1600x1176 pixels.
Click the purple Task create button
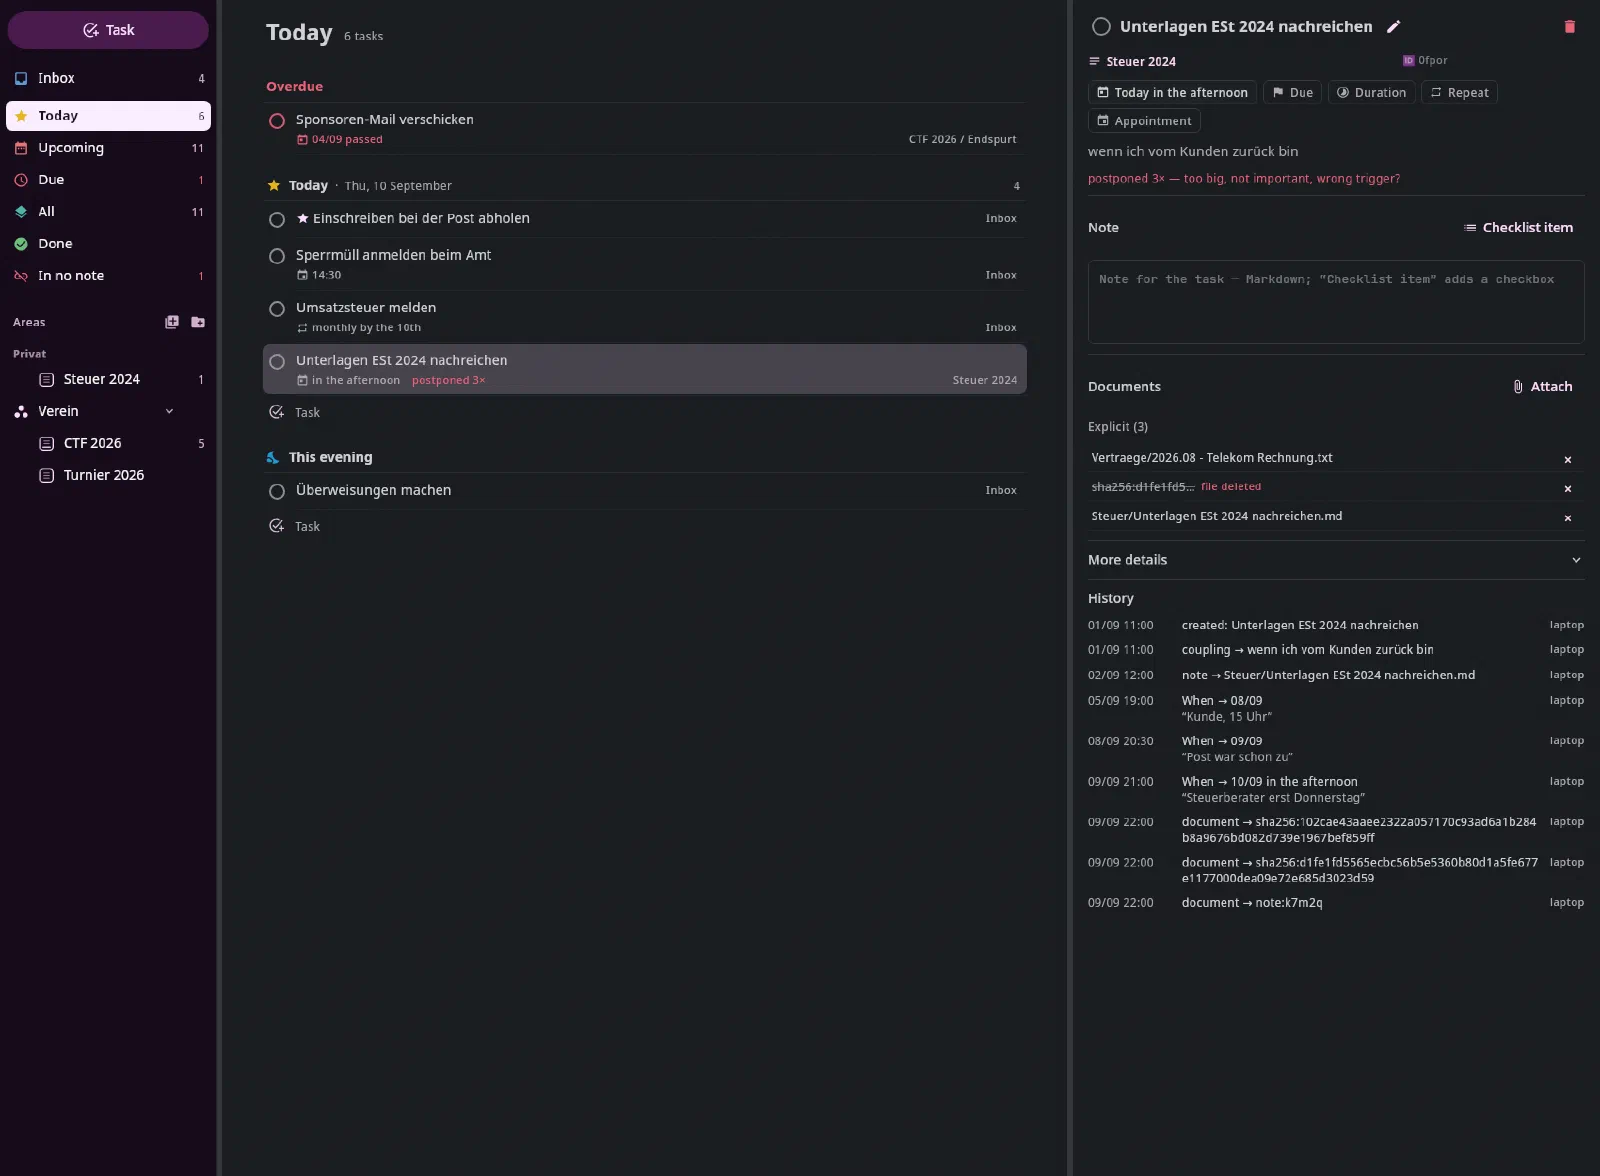coord(108,30)
